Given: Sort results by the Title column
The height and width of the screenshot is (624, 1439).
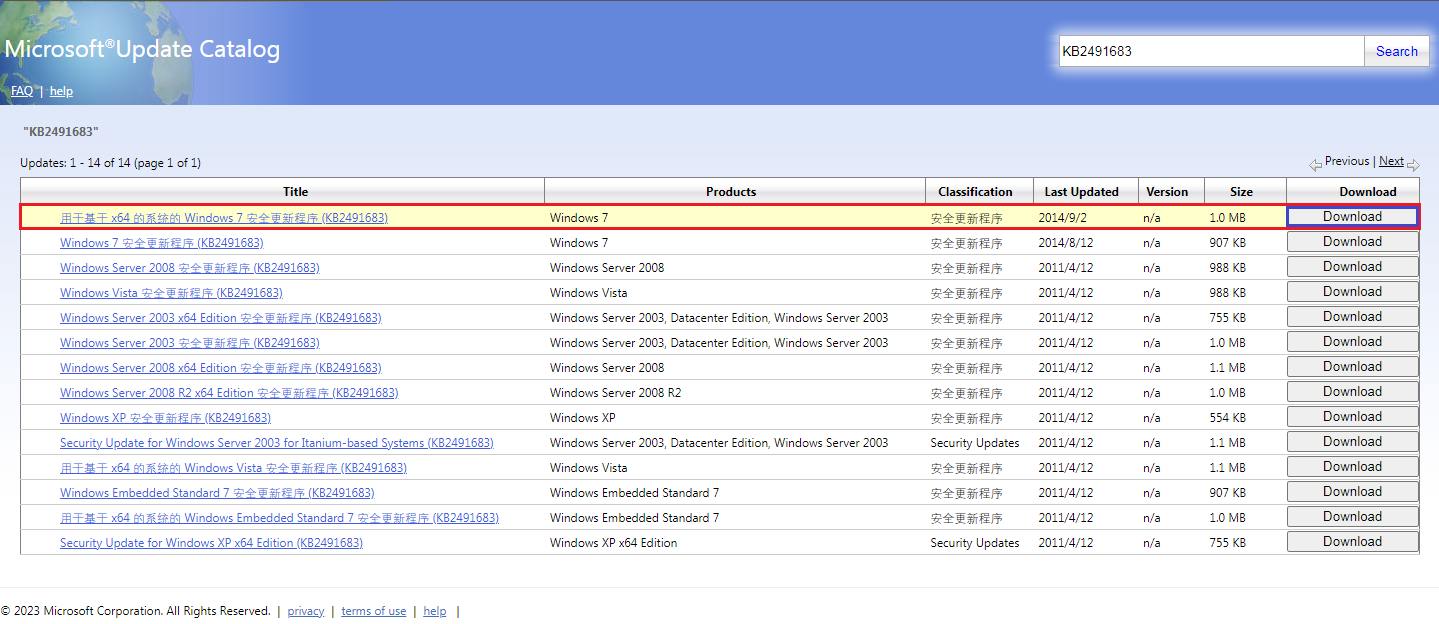Looking at the screenshot, I should pyautogui.click(x=294, y=190).
